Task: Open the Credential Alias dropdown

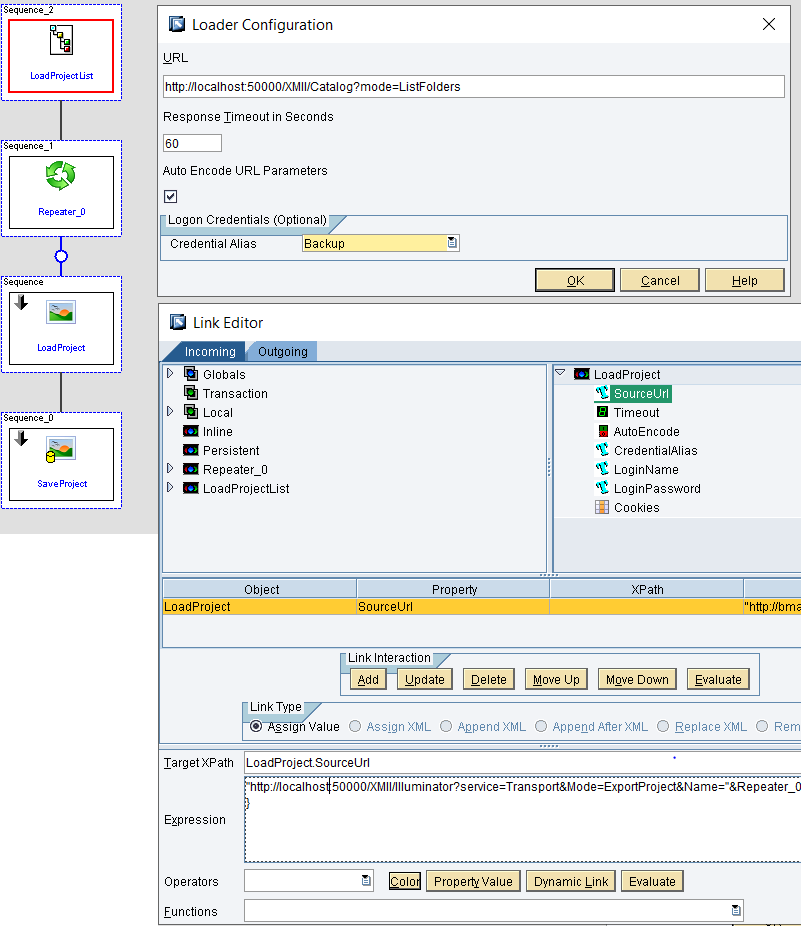Action: (x=451, y=243)
